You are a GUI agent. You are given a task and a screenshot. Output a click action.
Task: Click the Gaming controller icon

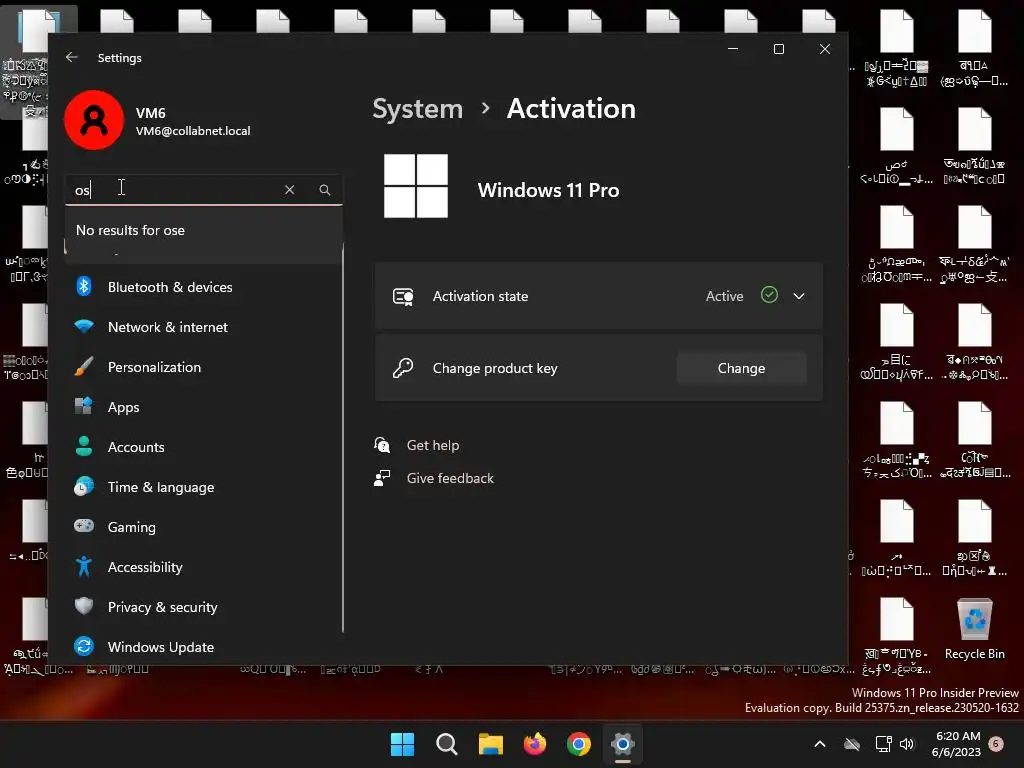click(84, 526)
